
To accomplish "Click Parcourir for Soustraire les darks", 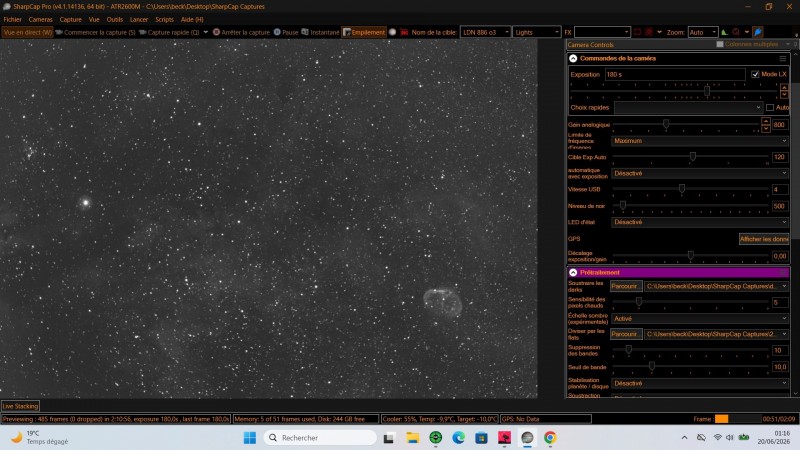I will tap(626, 286).
